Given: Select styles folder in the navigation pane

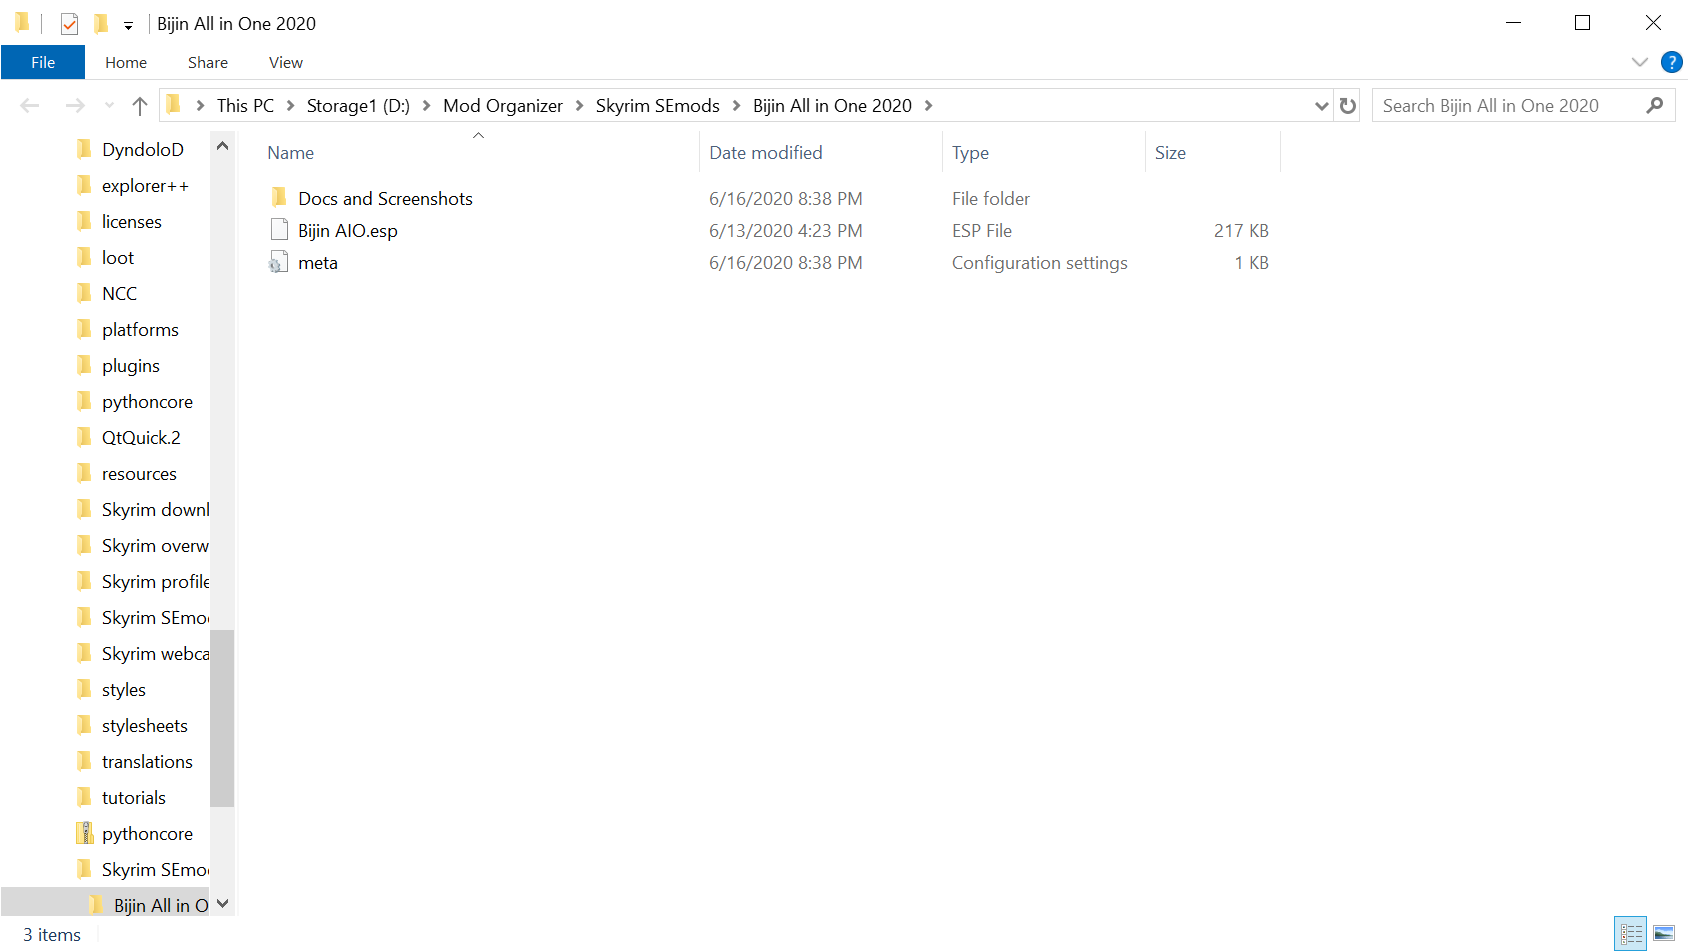Looking at the screenshot, I should [x=124, y=689].
